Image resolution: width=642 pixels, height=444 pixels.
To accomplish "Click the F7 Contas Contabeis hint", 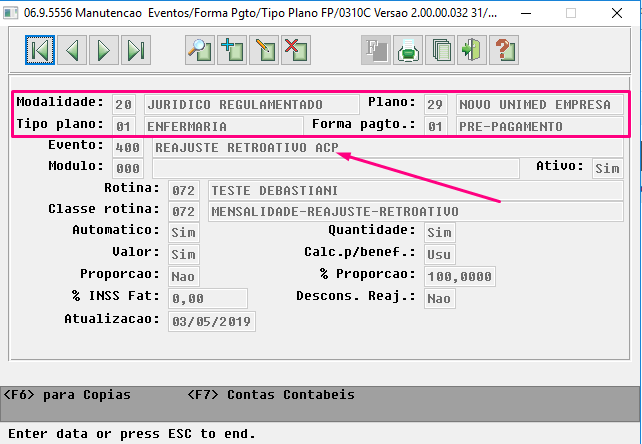I will pyautogui.click(x=271, y=395).
